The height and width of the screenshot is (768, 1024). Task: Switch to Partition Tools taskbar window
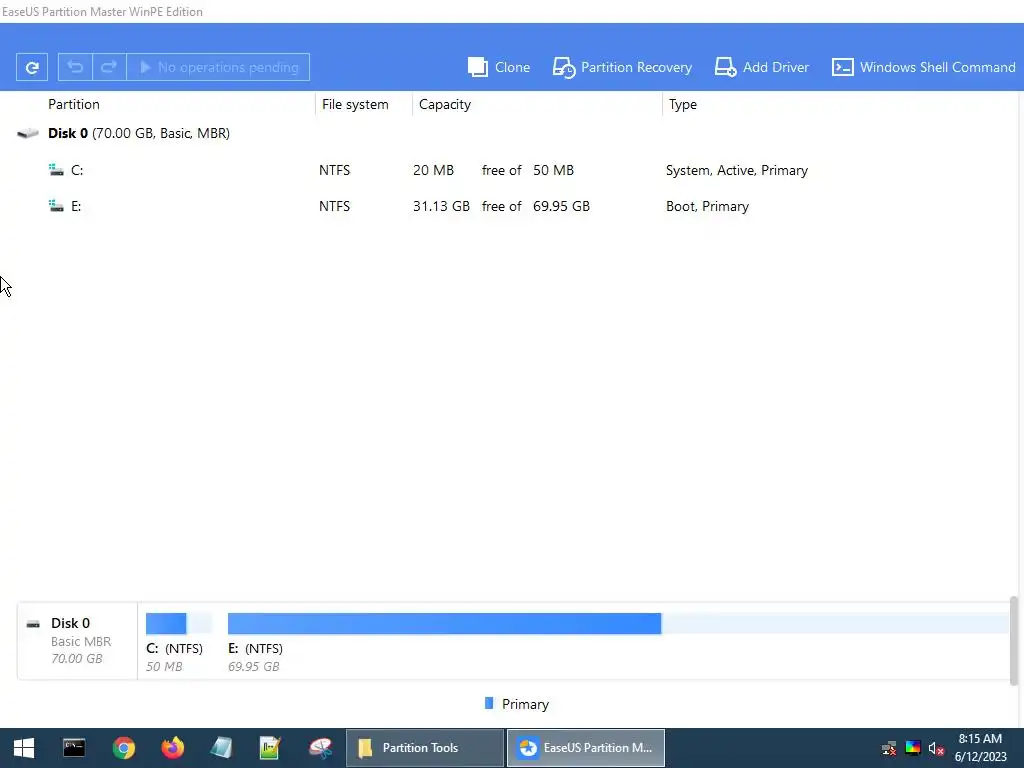[x=424, y=748]
